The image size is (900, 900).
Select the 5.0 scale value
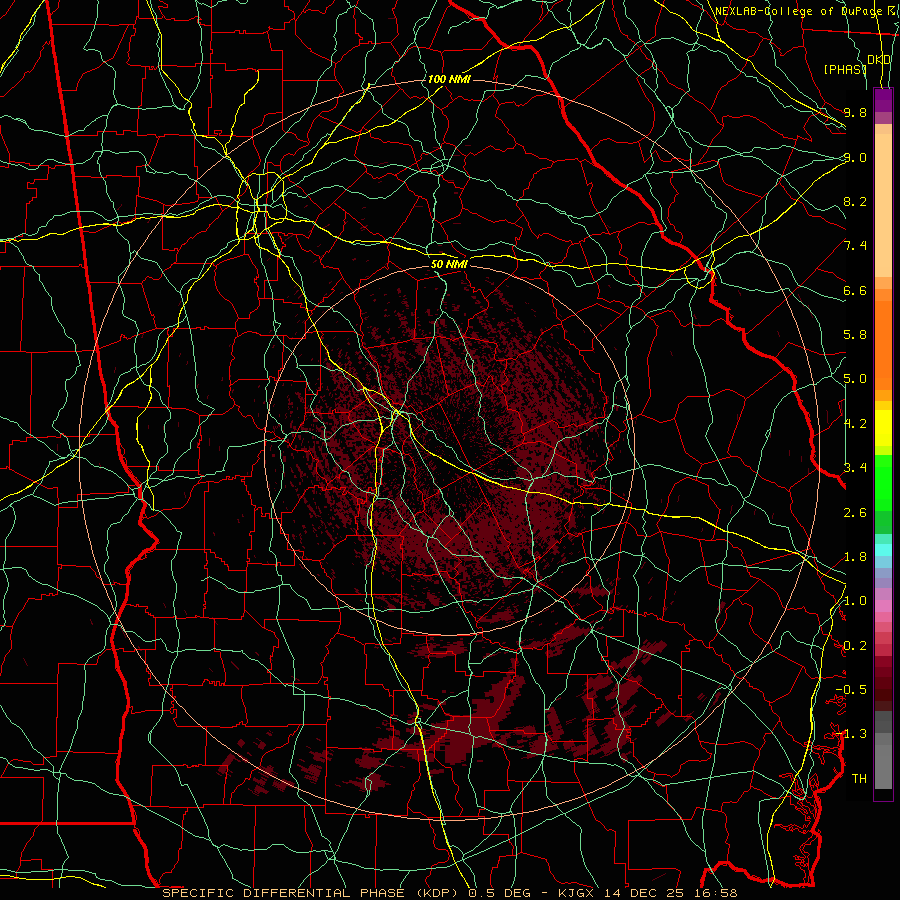click(x=855, y=379)
